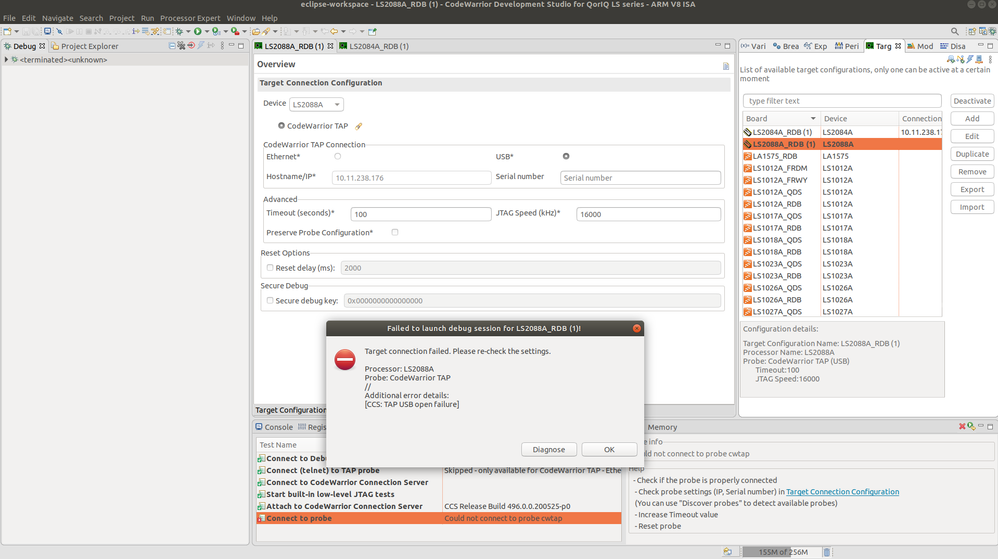Open dropdown arrow beside New wizard icon
998x559 pixels.
[x=17, y=31]
